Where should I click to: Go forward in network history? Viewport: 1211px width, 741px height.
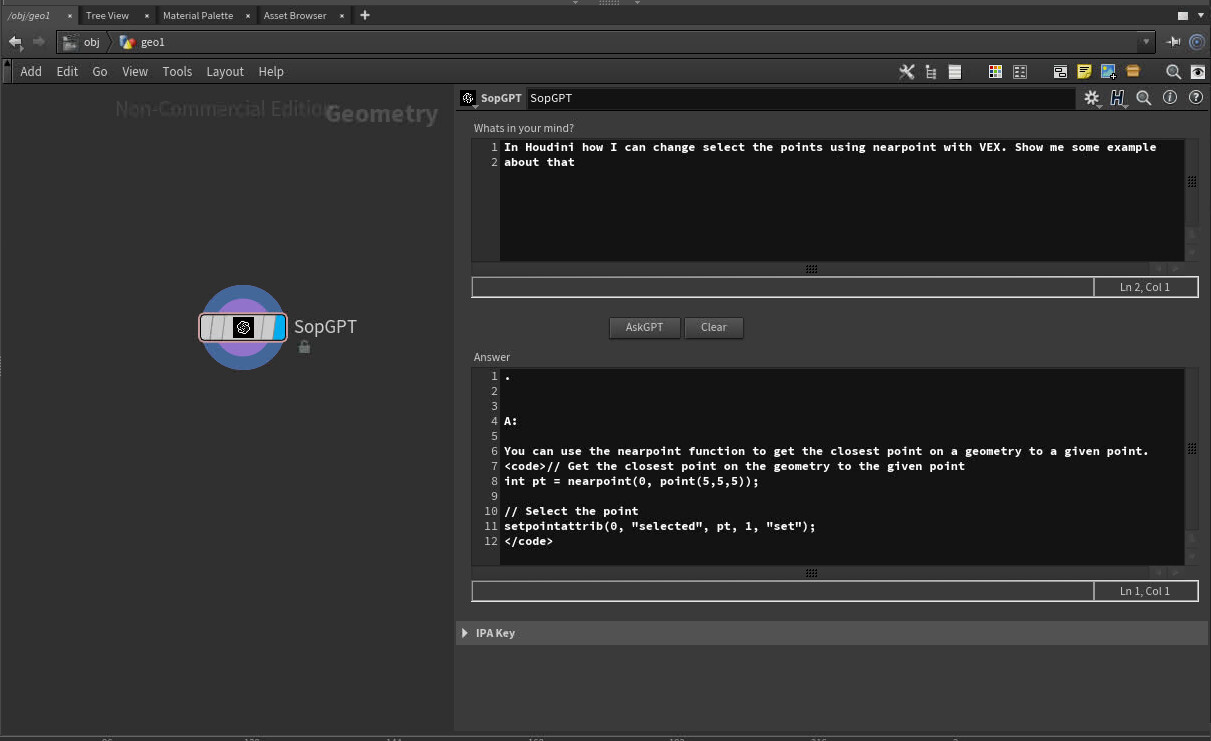click(x=39, y=42)
